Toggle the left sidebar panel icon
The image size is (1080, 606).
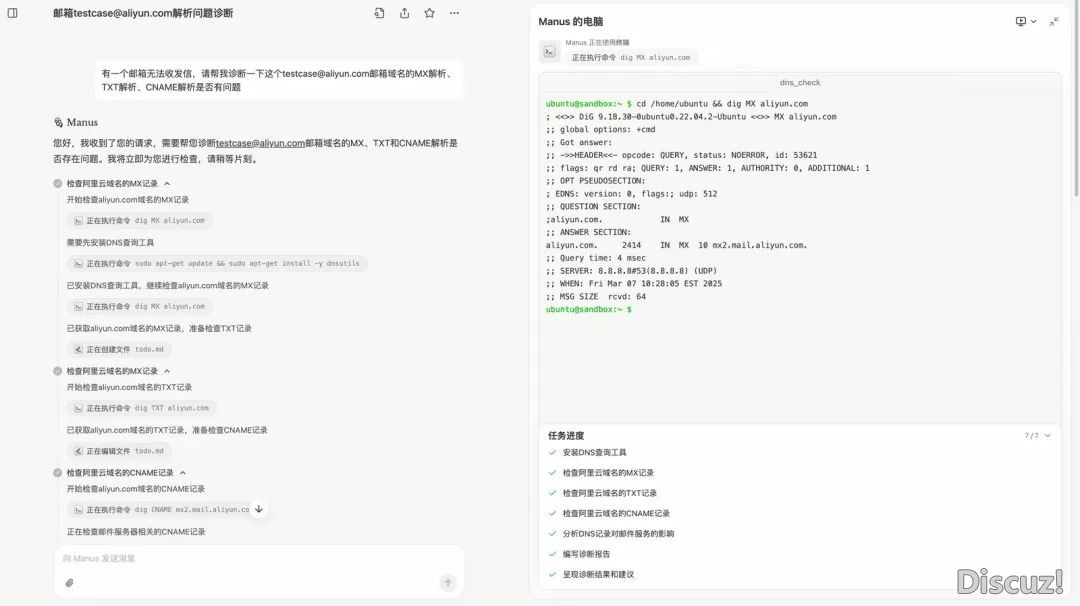click(x=12, y=13)
